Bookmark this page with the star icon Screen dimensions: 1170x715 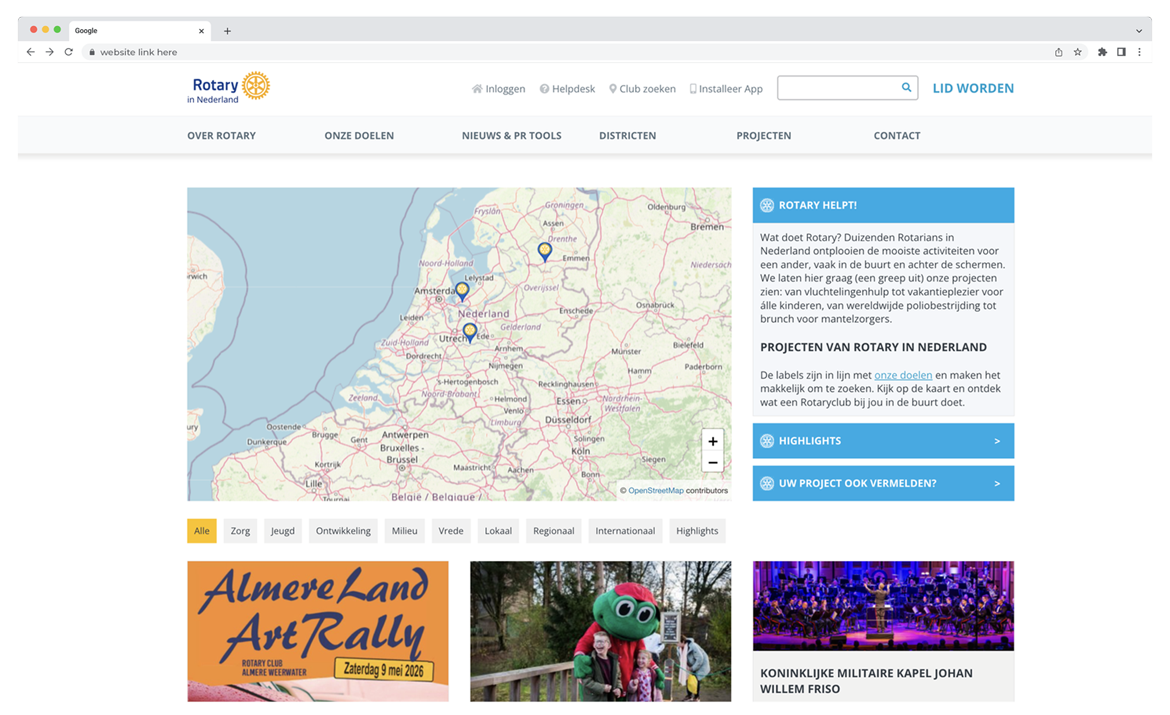1078,52
